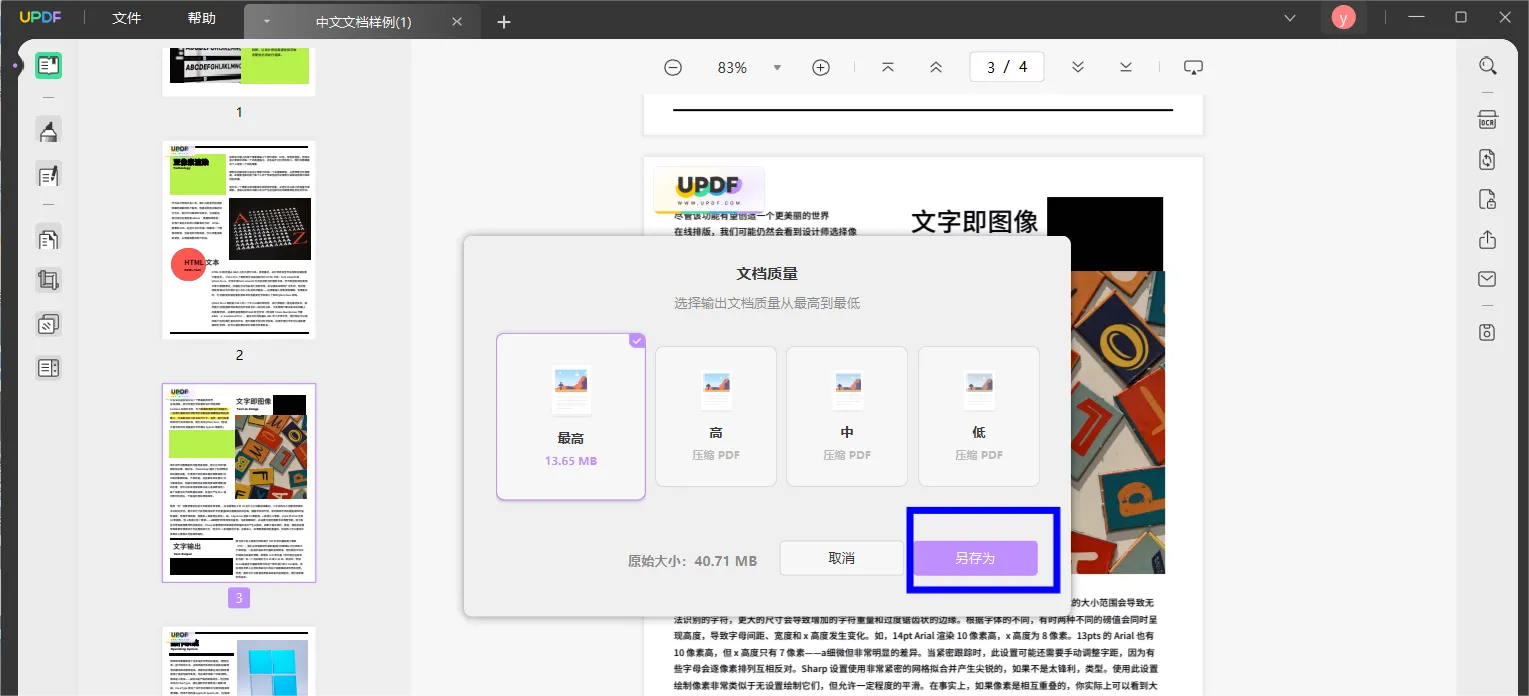Viewport: 1529px width, 696px height.
Task: Close the 中文文档样例(1) tab
Action: (x=457, y=22)
